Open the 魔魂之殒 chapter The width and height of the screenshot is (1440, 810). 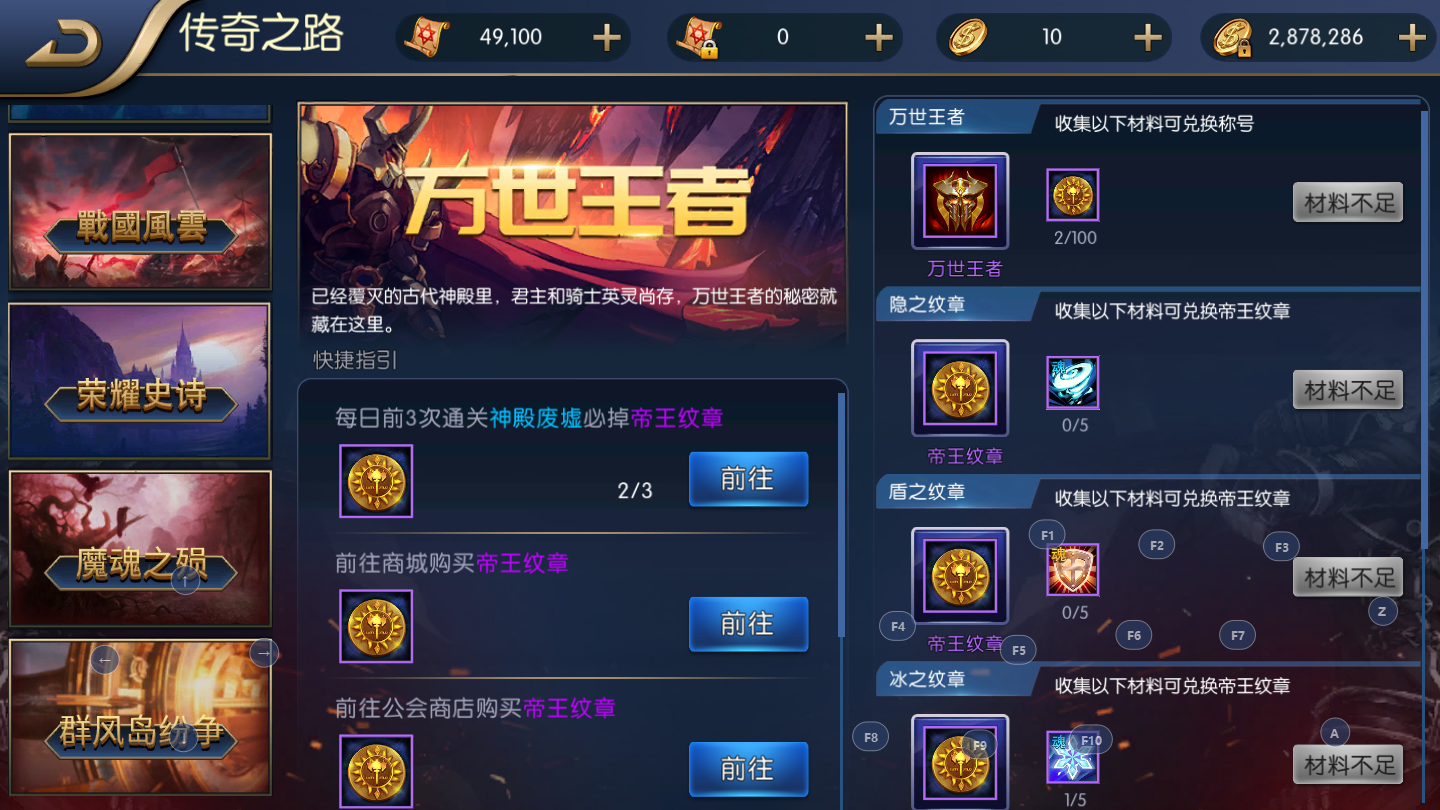[x=140, y=549]
